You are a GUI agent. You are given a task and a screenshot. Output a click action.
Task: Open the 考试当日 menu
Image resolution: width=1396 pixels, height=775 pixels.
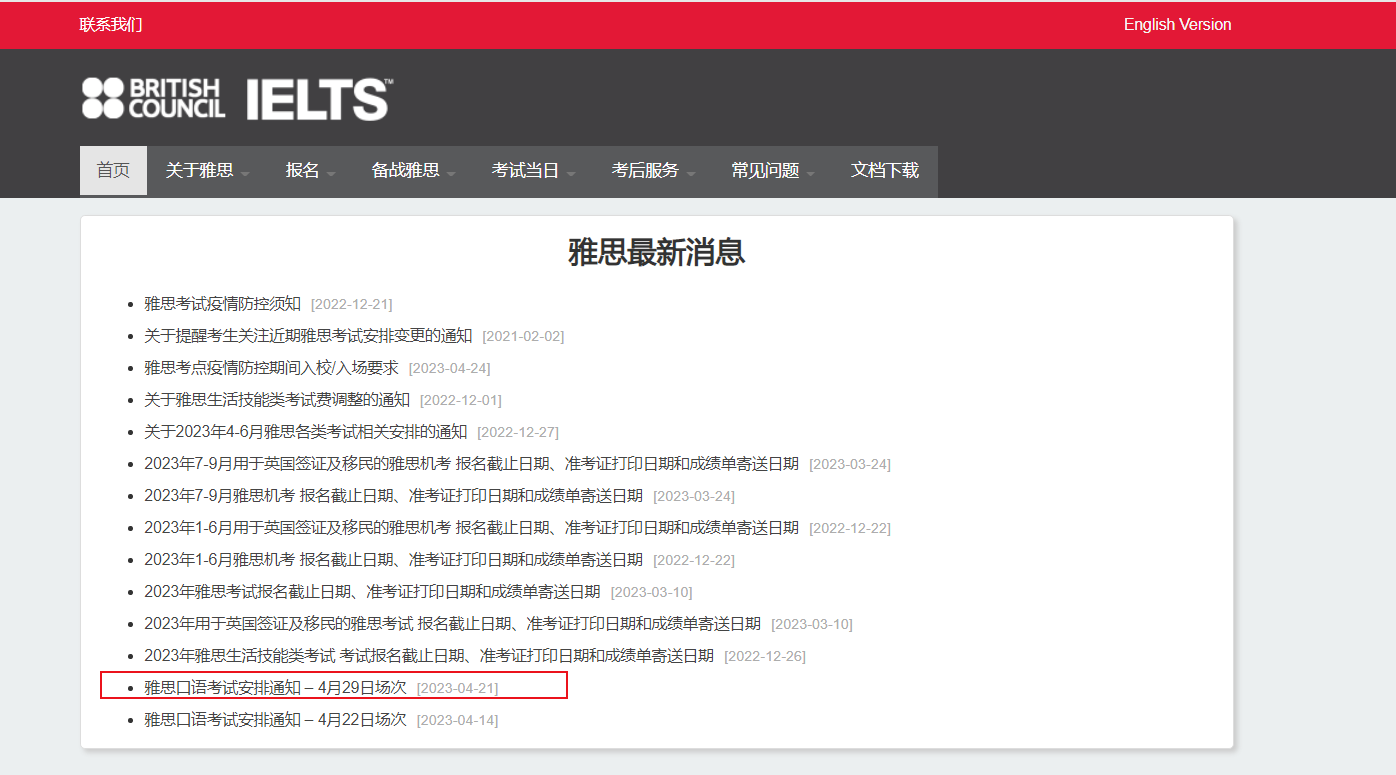533,171
